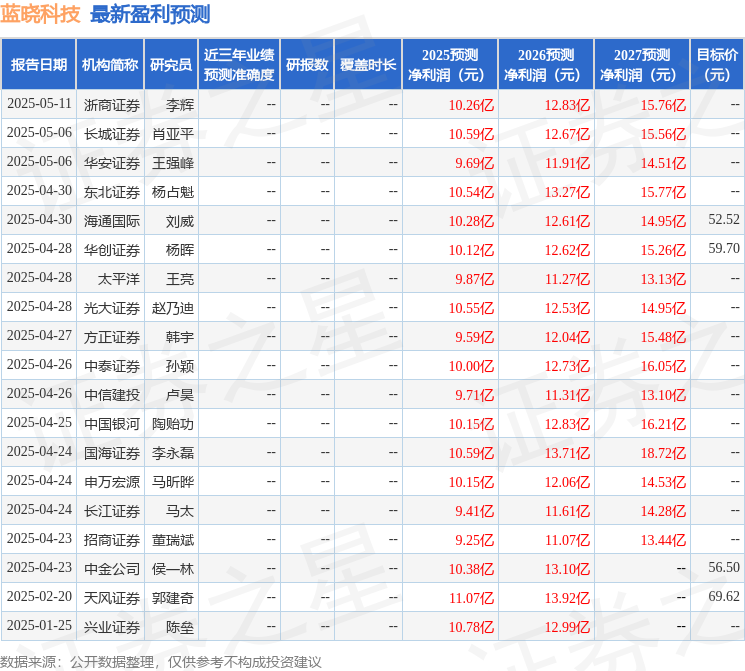Click the 中泰证券 institution cell
This screenshot has width=745, height=671.
pos(112,366)
